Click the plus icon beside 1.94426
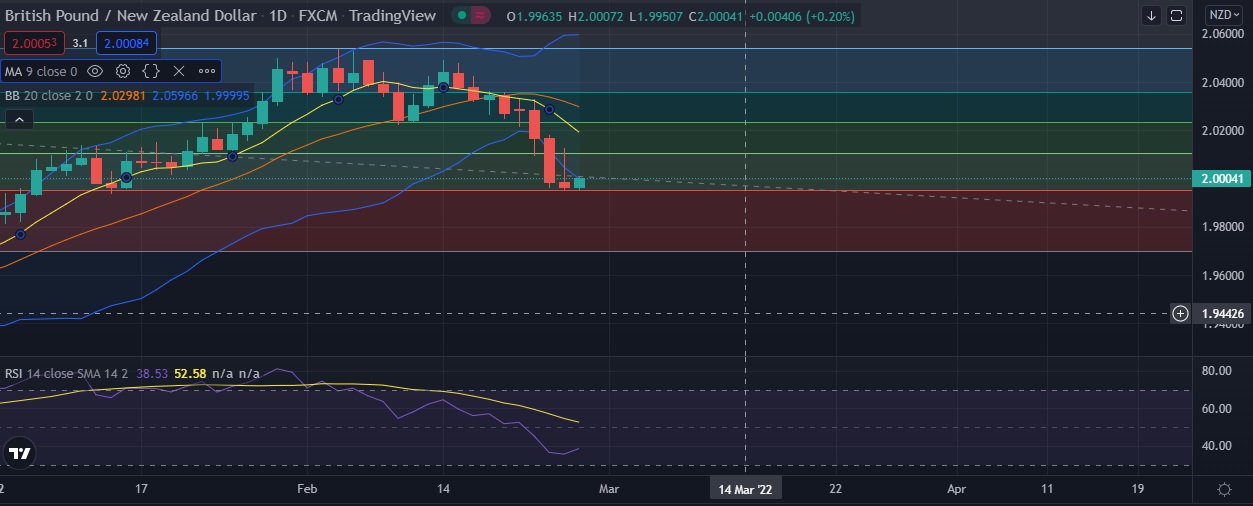1253x506 pixels. click(1181, 313)
